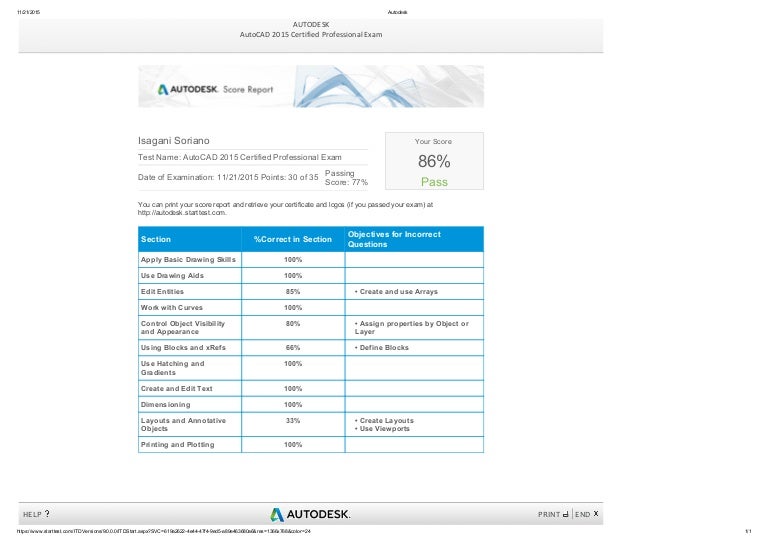Click the %Correct in Section column header

tap(292, 239)
